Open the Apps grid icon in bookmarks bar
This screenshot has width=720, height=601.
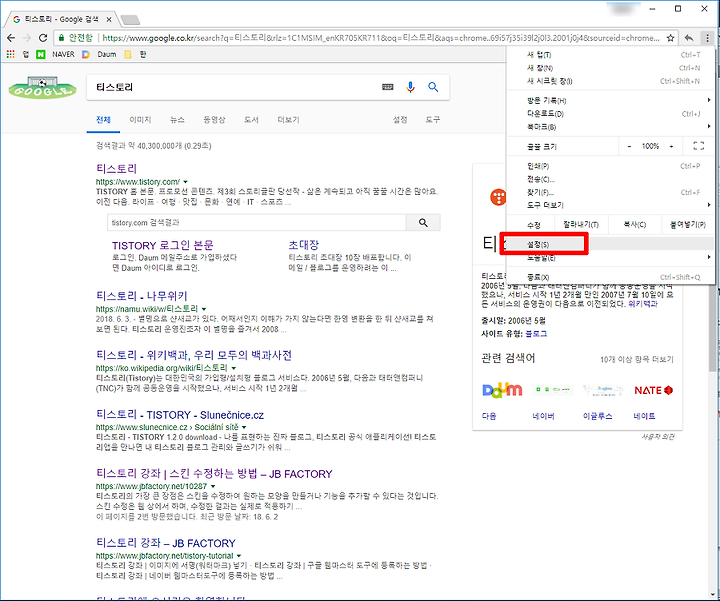(10, 54)
